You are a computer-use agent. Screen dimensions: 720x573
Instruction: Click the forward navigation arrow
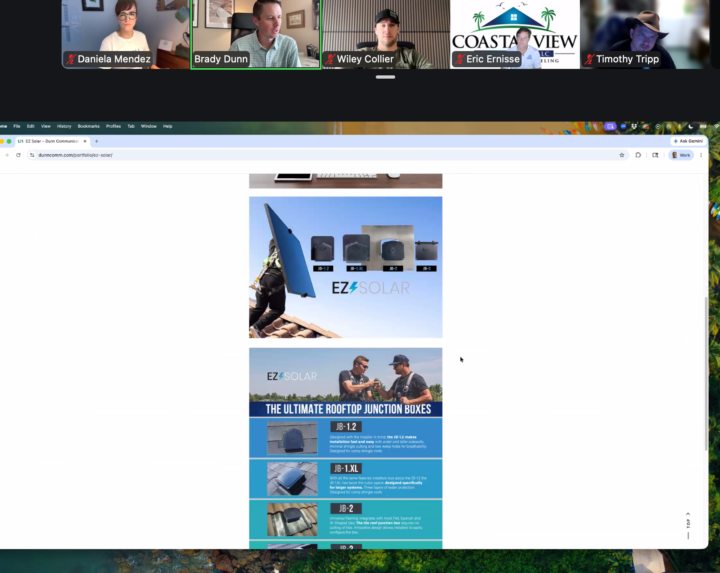click(6, 155)
